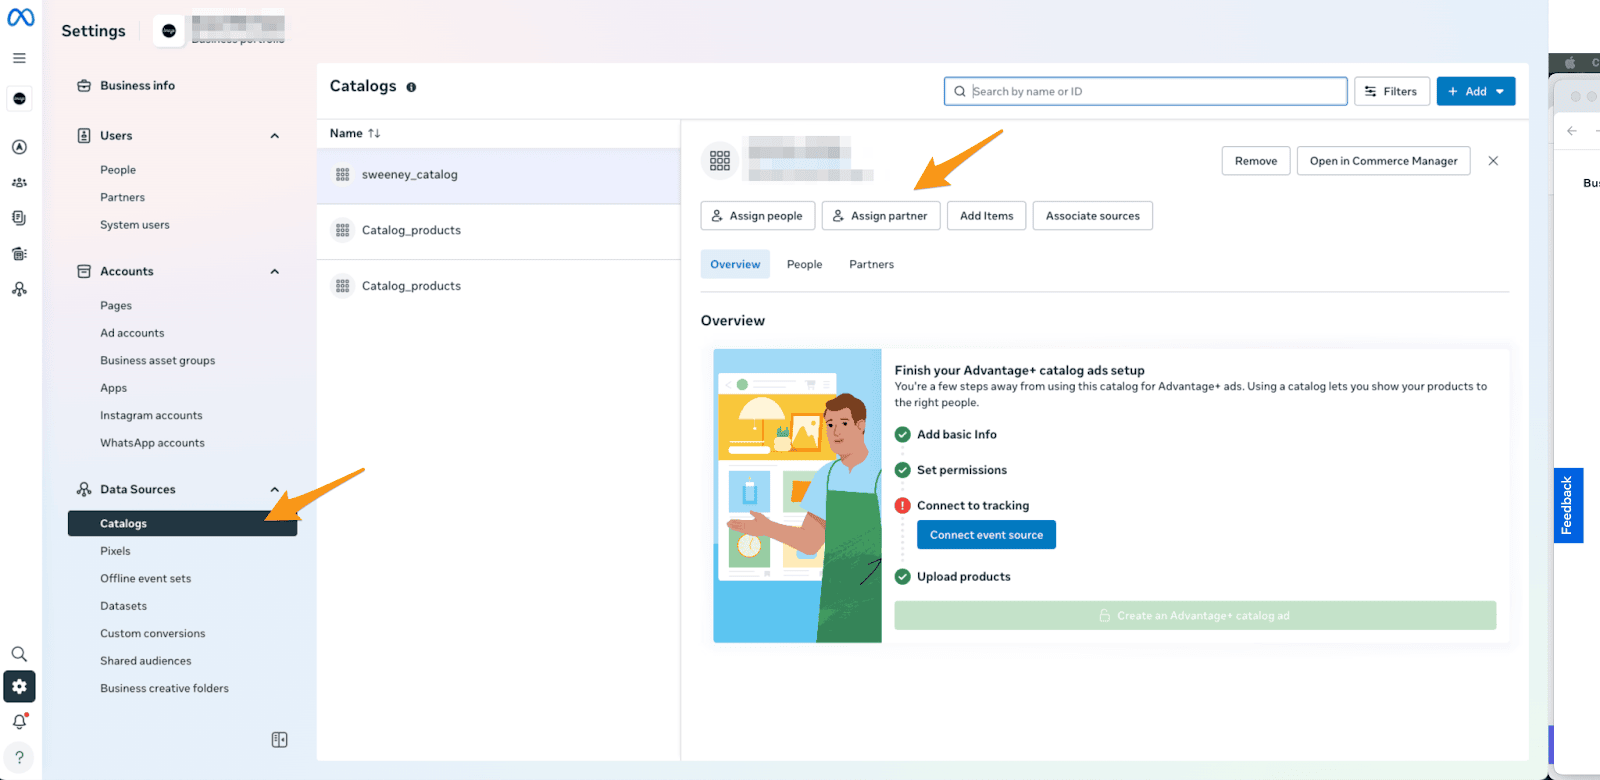Viewport: 1600px width, 780px height.
Task: Click the Catalogs info icon
Action: pos(411,87)
